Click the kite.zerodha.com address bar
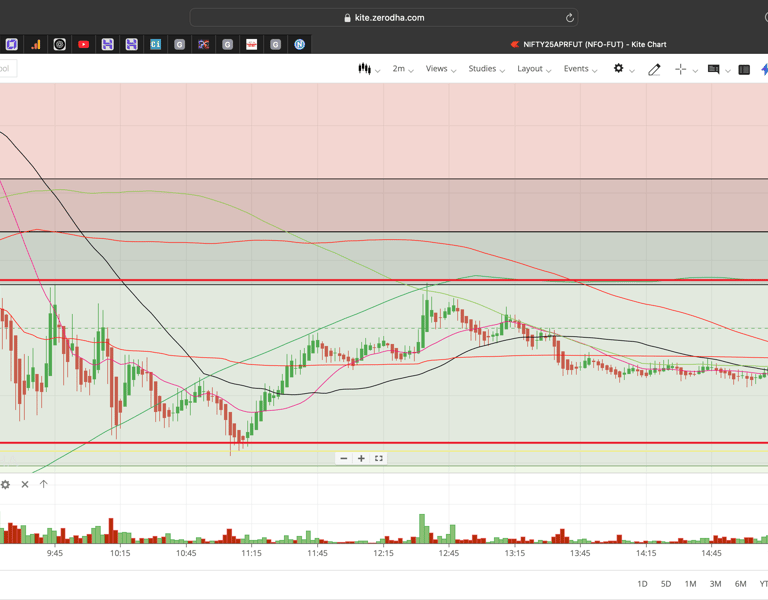 coord(384,18)
